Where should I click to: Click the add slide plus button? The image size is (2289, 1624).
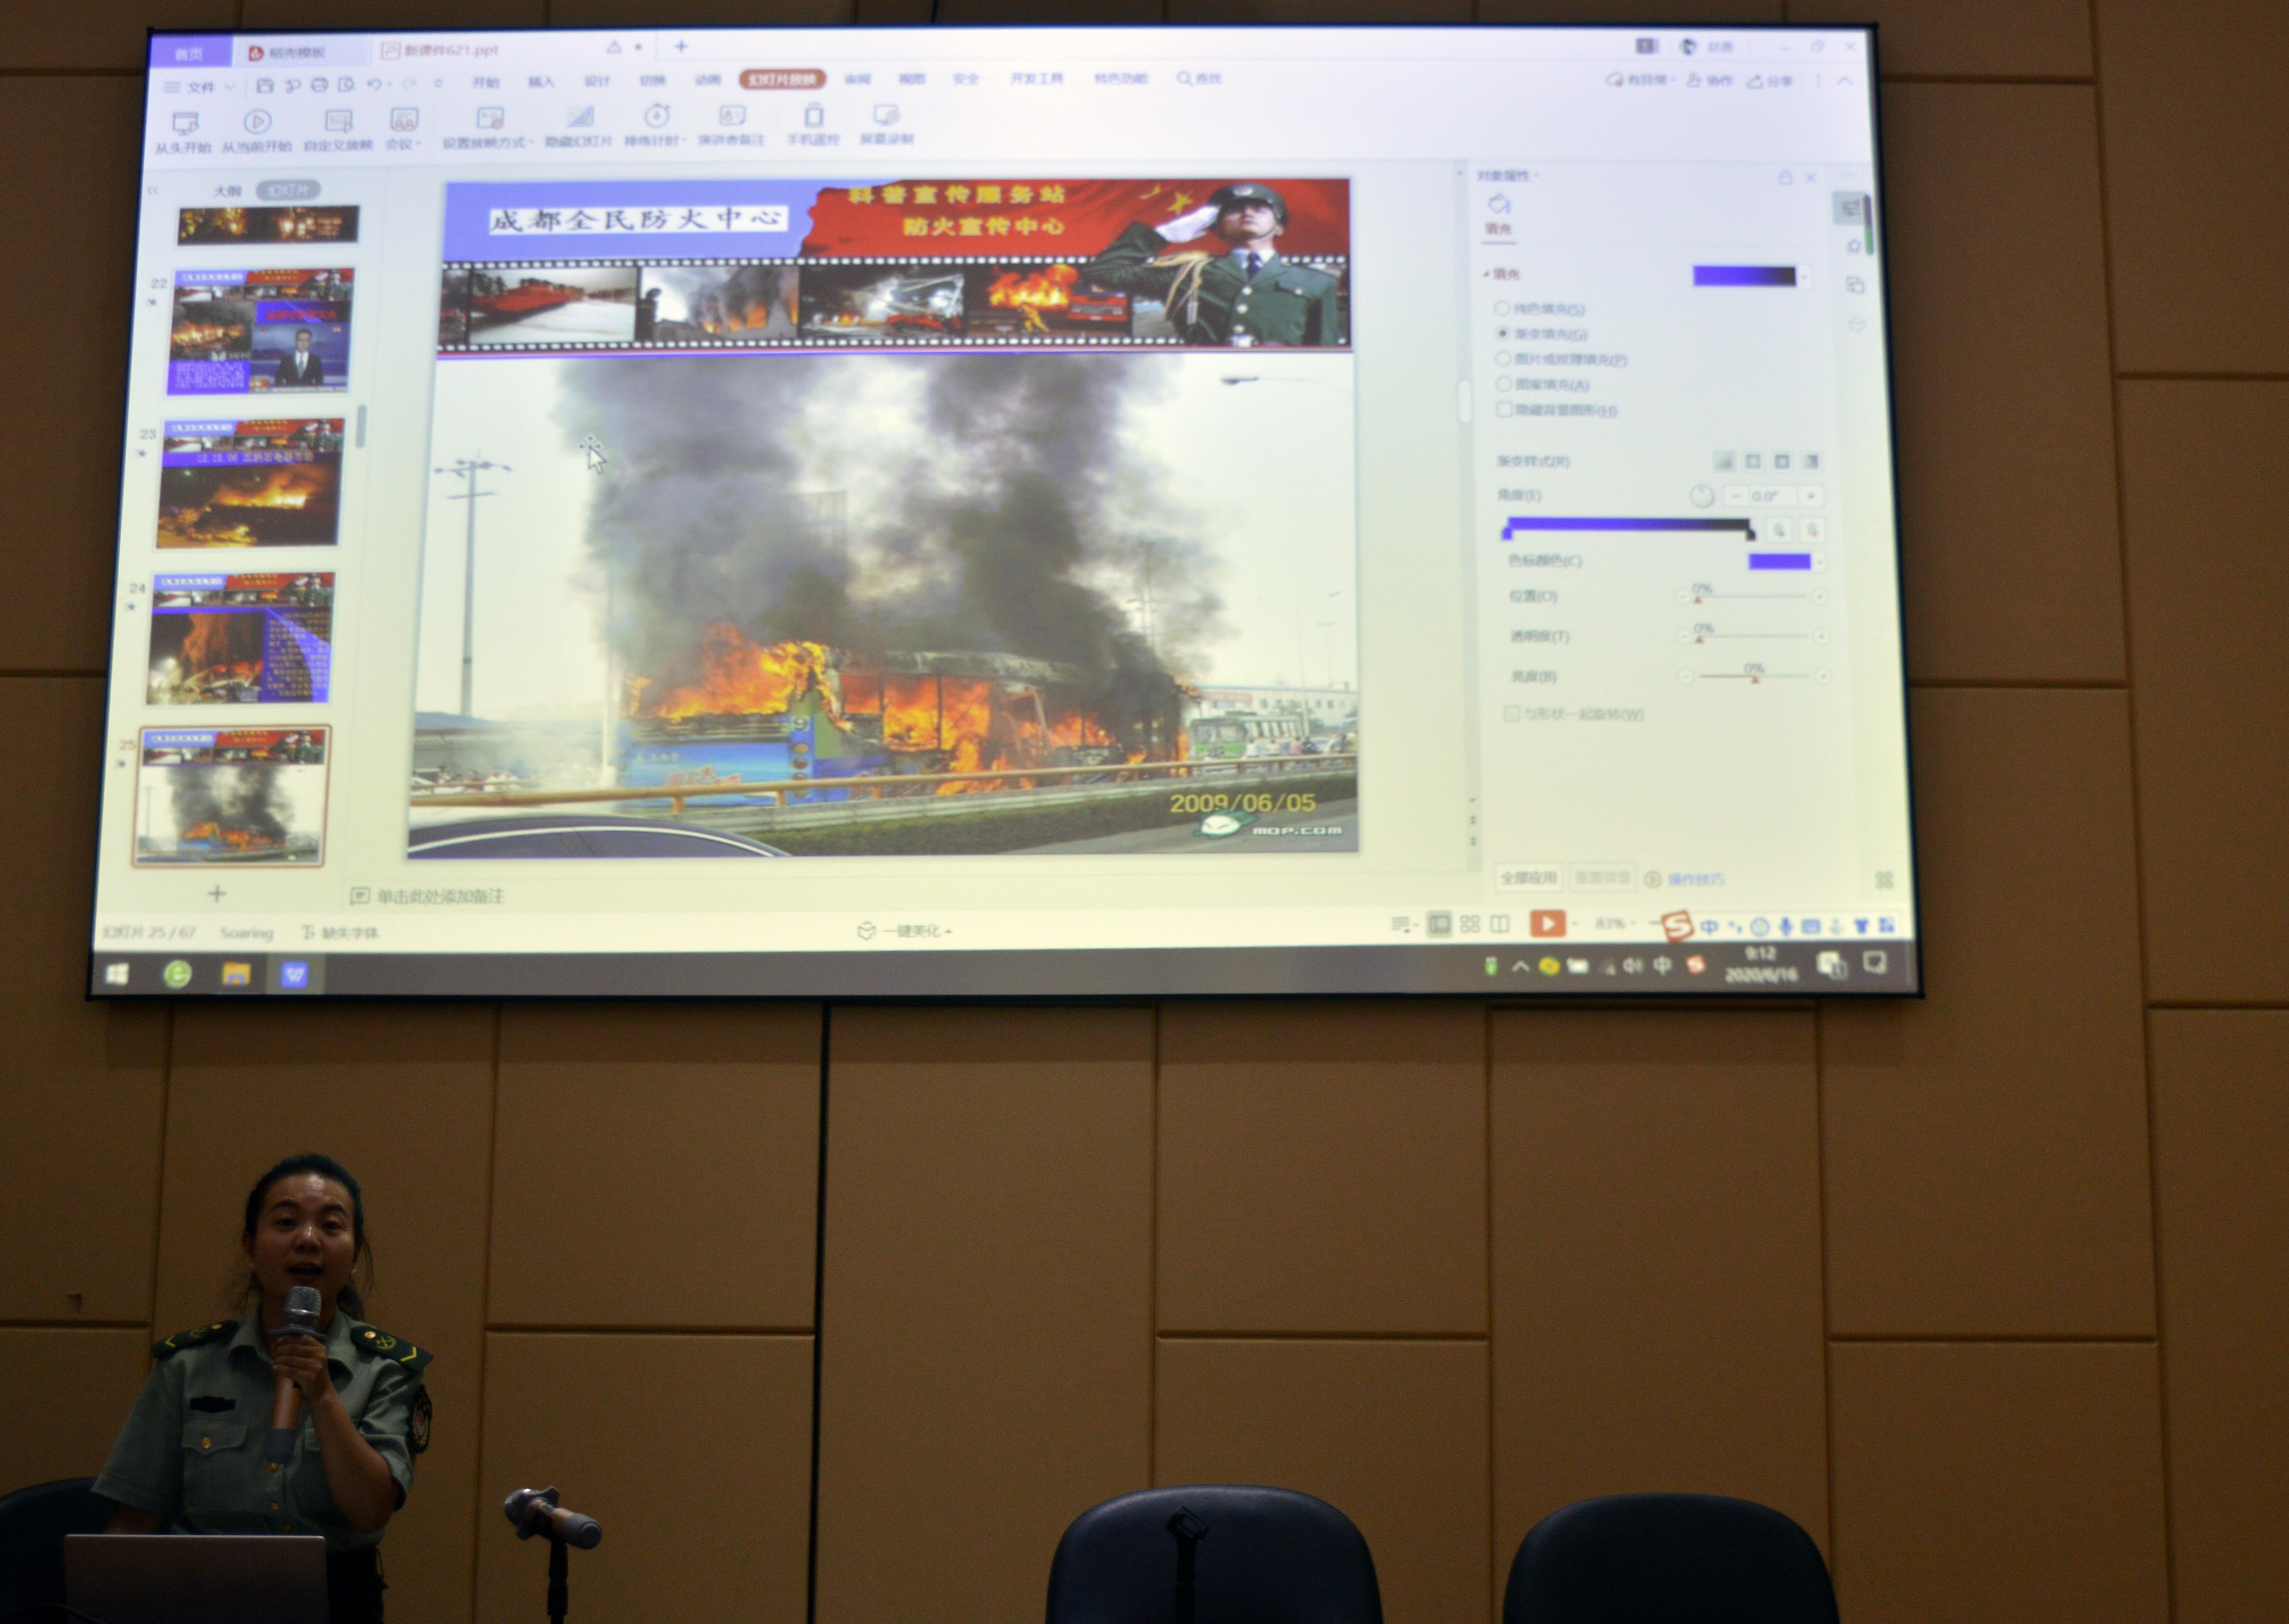(x=217, y=893)
